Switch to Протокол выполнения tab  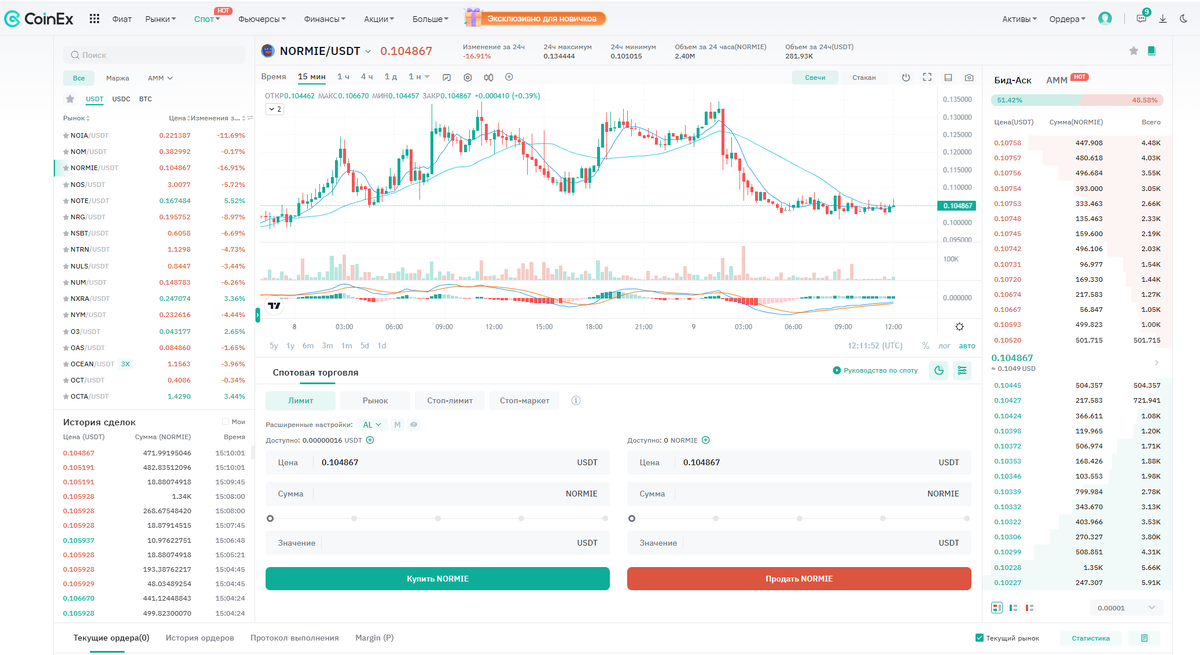pos(295,637)
